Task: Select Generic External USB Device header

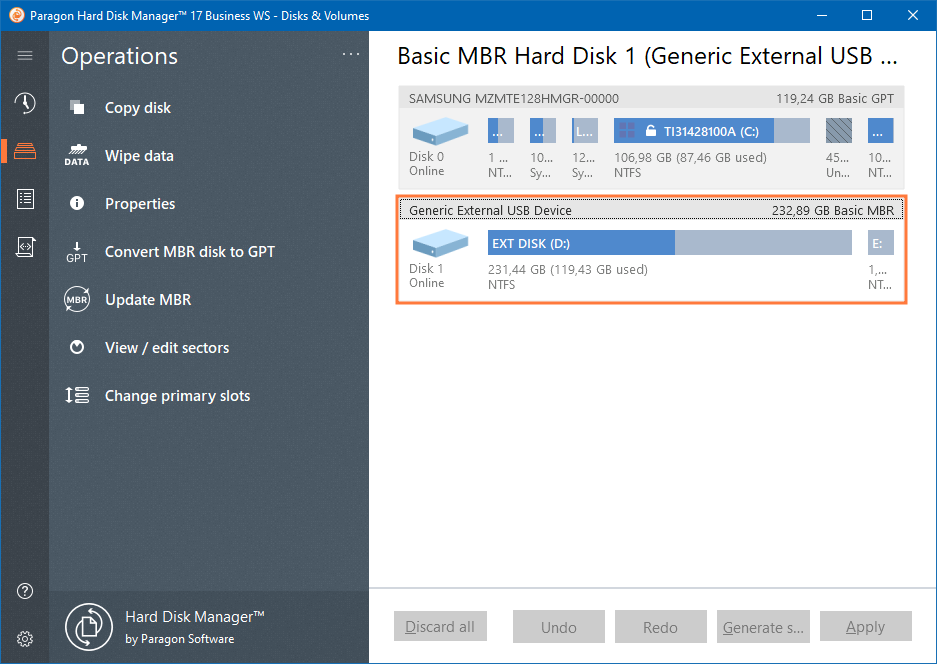Action: (651, 210)
